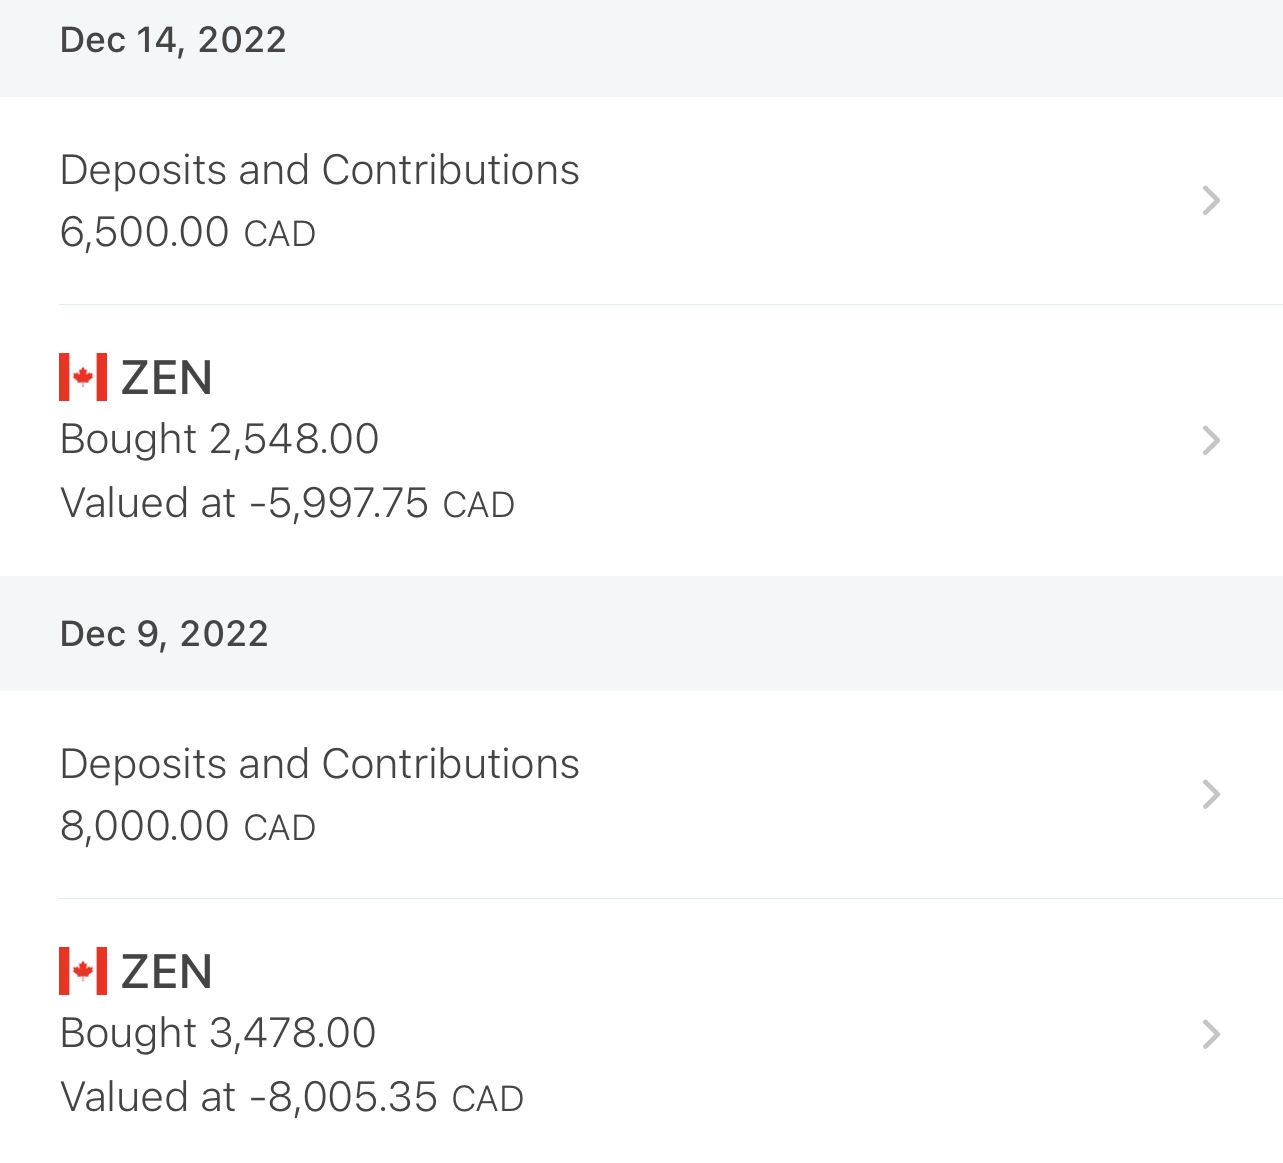Viewport: 1283px width, 1163px height.
Task: Open the Dec 9 chevron for the 8,000.00 deposit
Action: click(x=1211, y=795)
